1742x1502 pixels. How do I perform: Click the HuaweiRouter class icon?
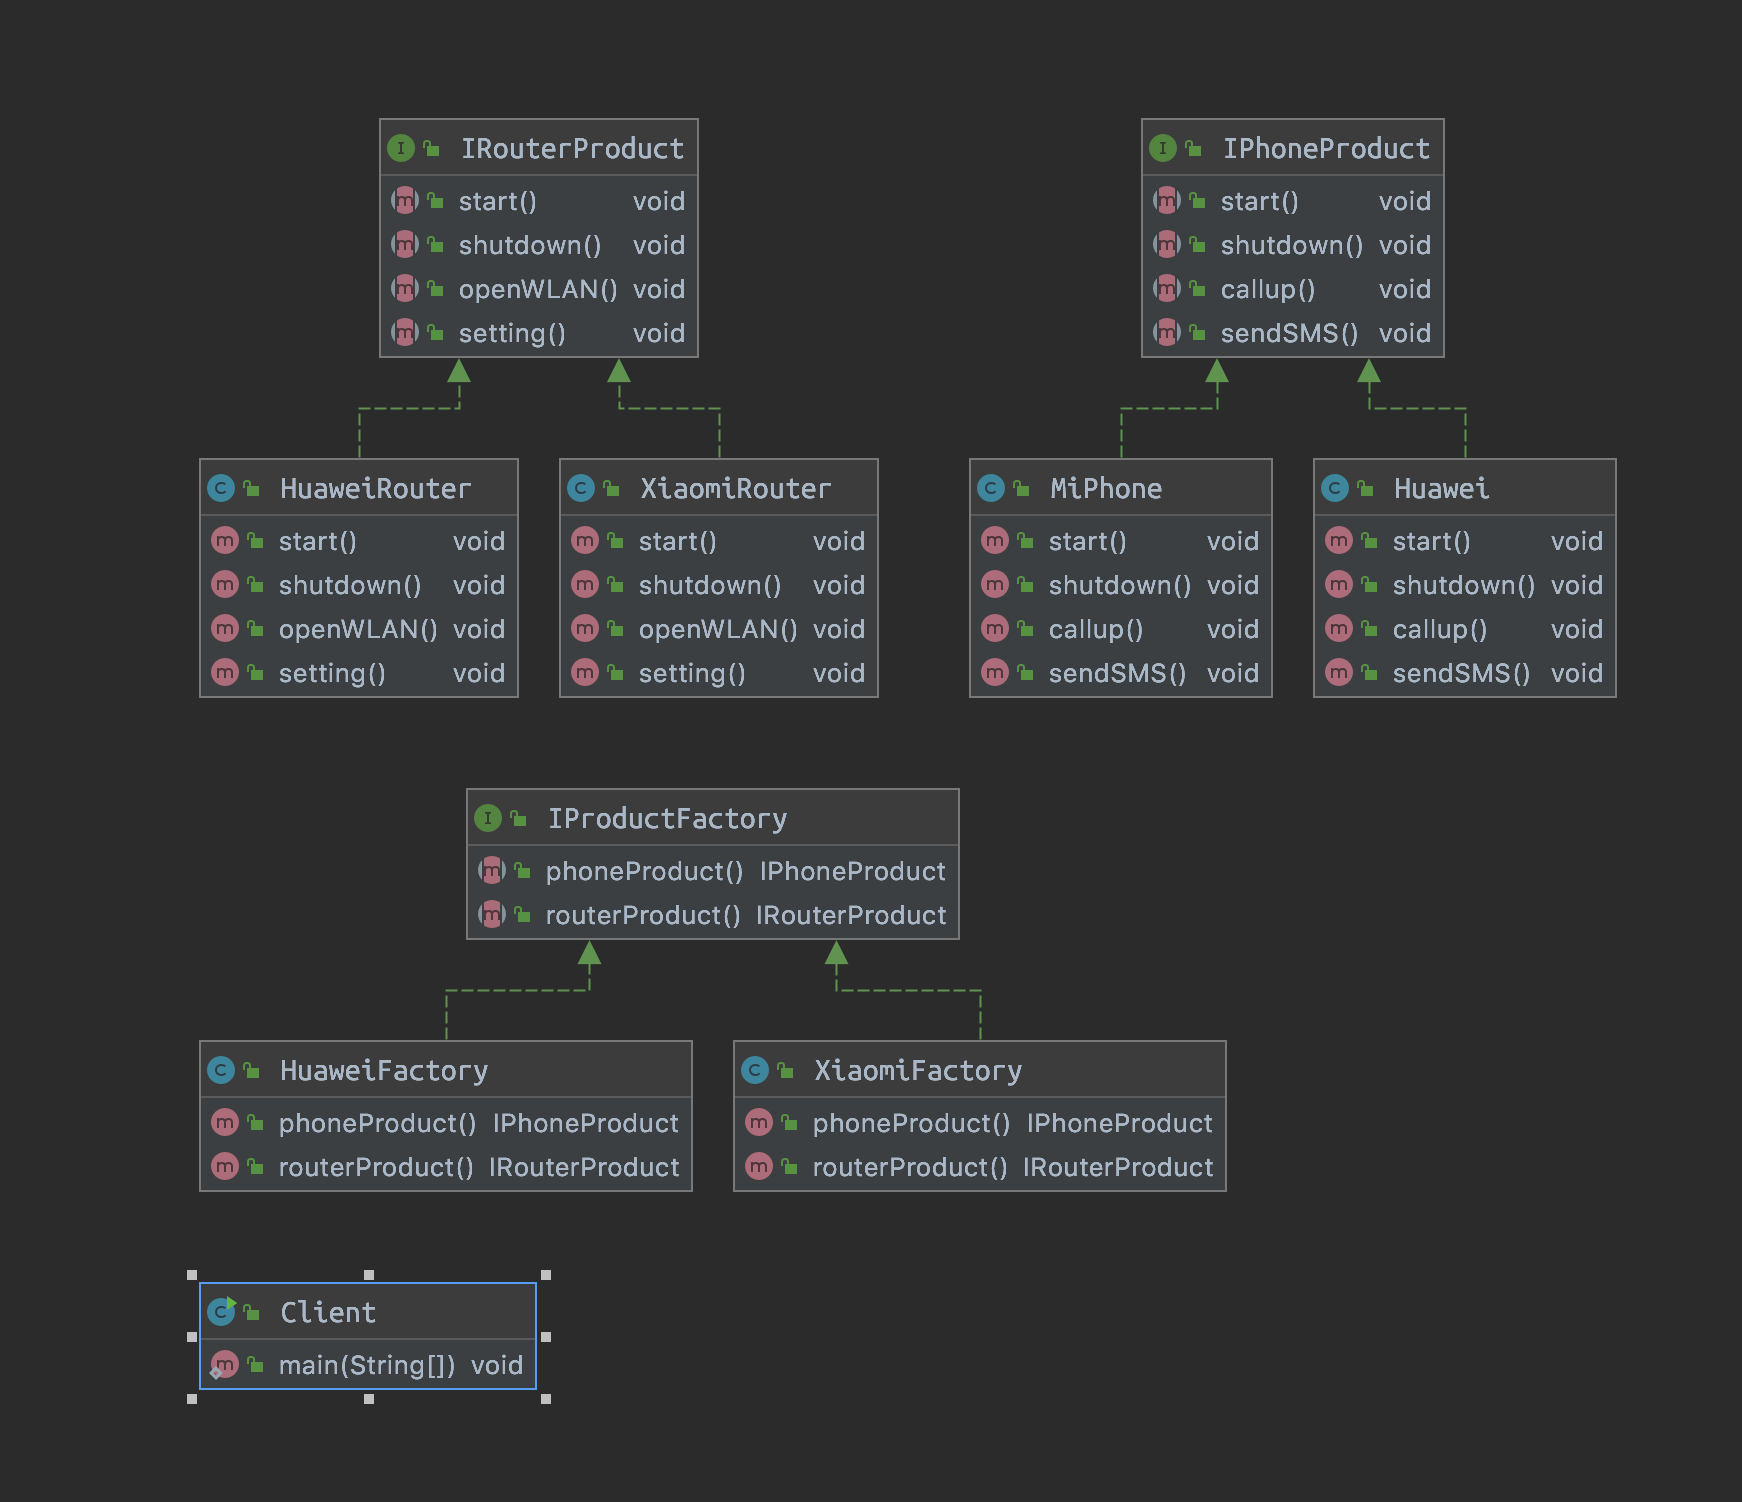point(221,488)
